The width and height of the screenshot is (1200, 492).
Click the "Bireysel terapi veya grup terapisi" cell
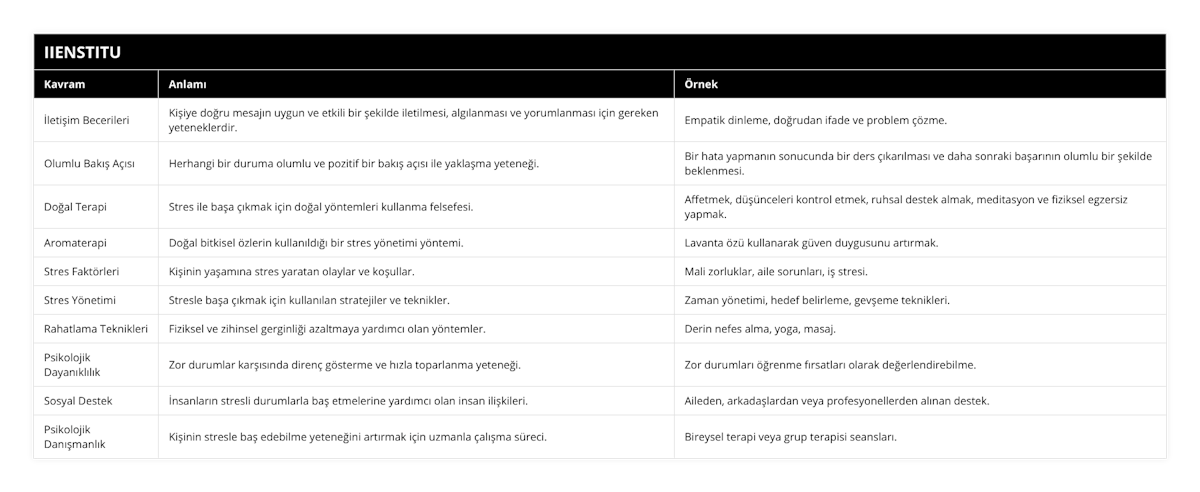point(790,437)
